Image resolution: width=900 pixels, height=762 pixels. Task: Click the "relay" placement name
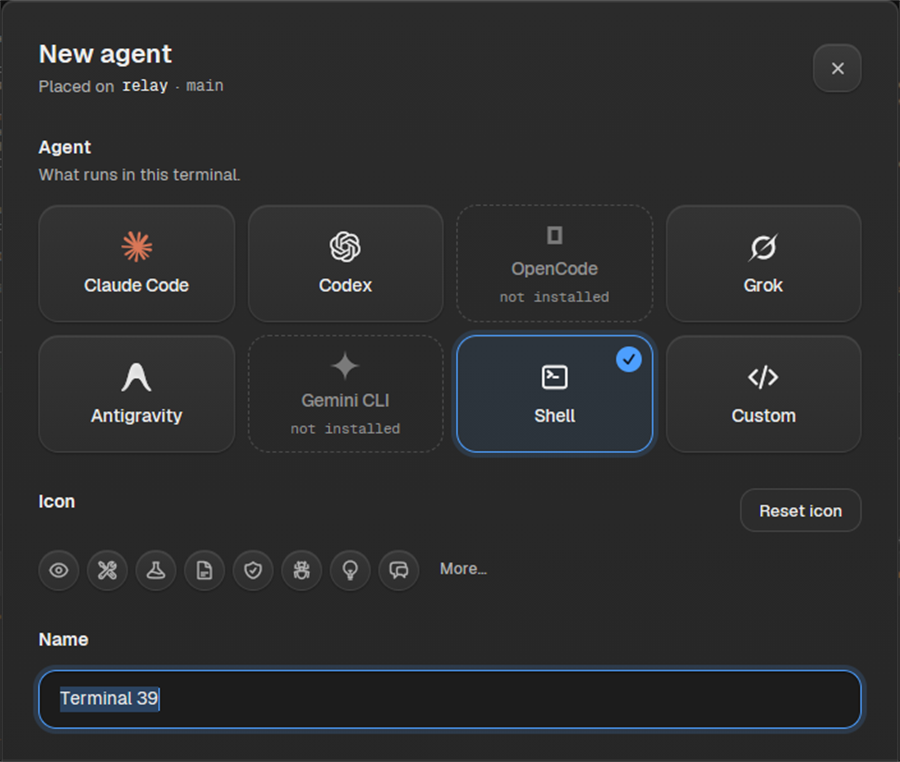tap(145, 86)
